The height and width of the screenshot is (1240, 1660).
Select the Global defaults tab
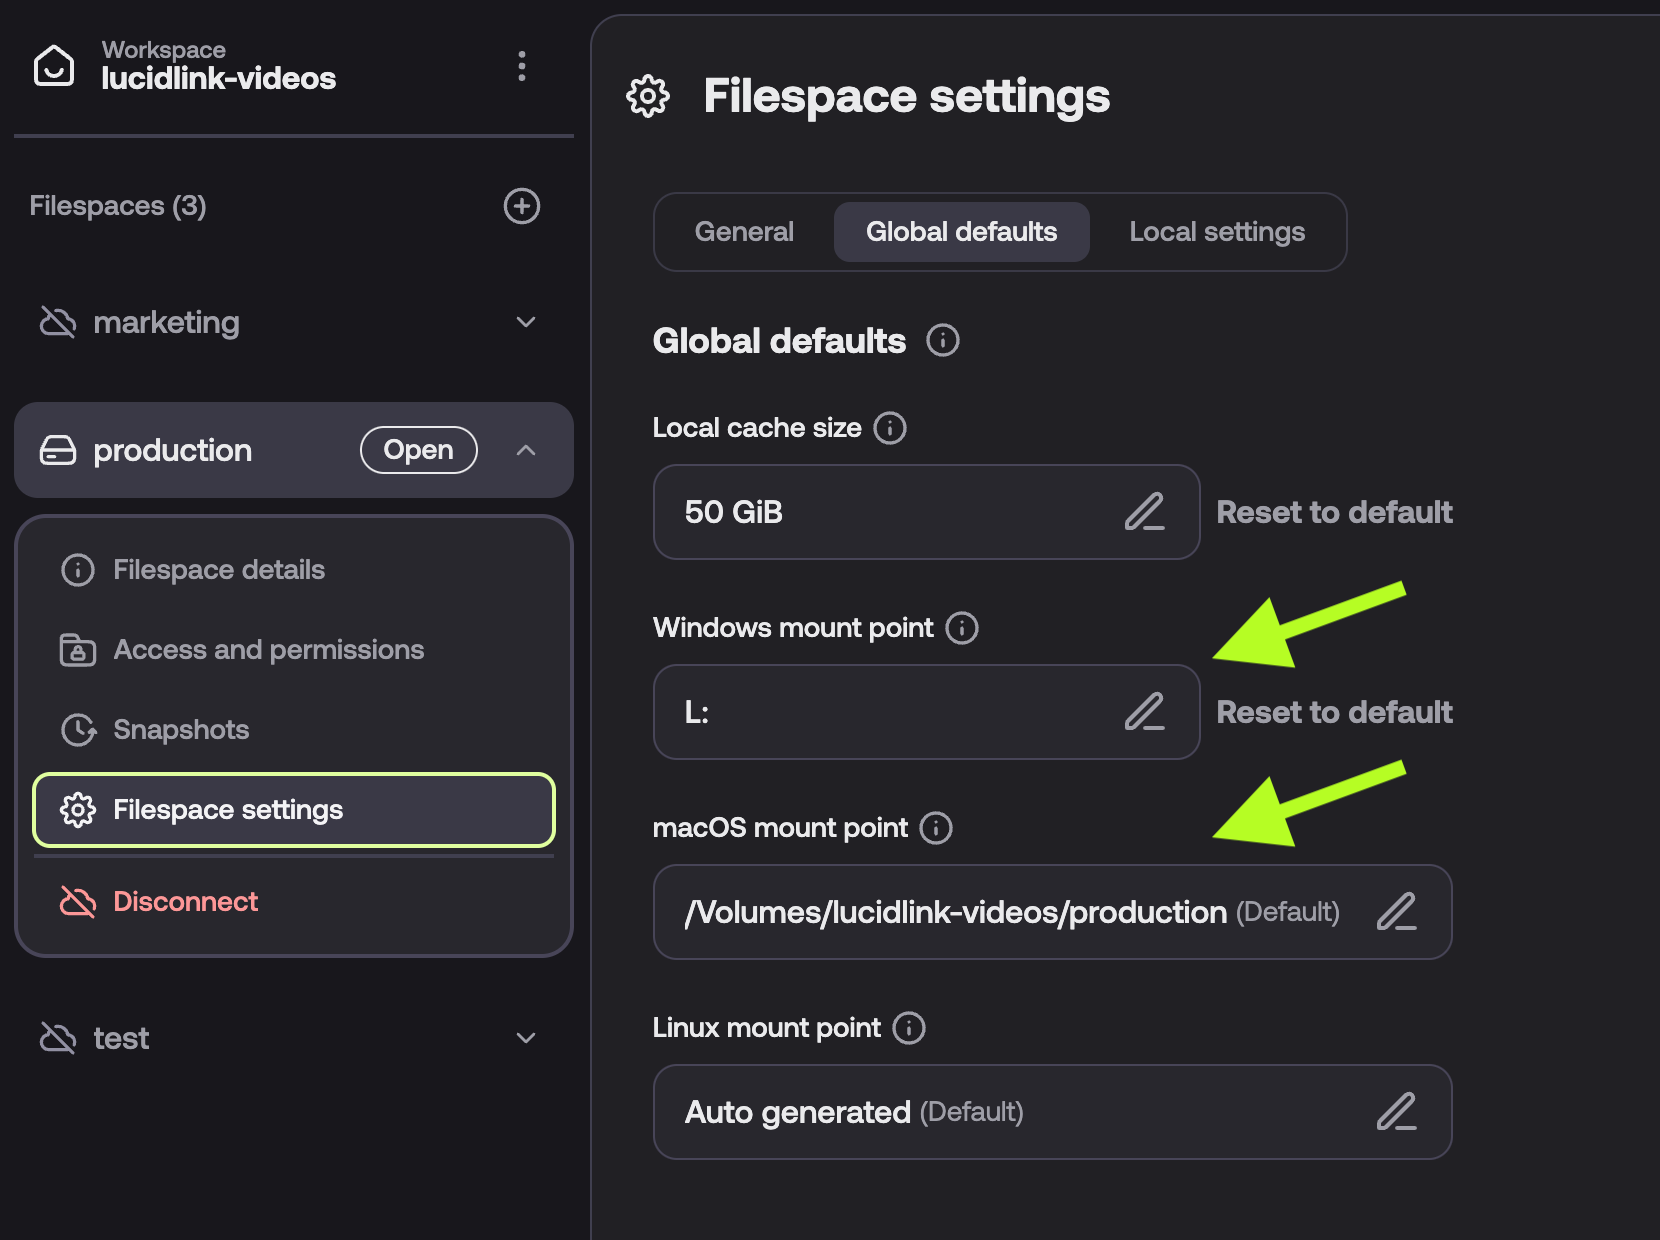(961, 232)
